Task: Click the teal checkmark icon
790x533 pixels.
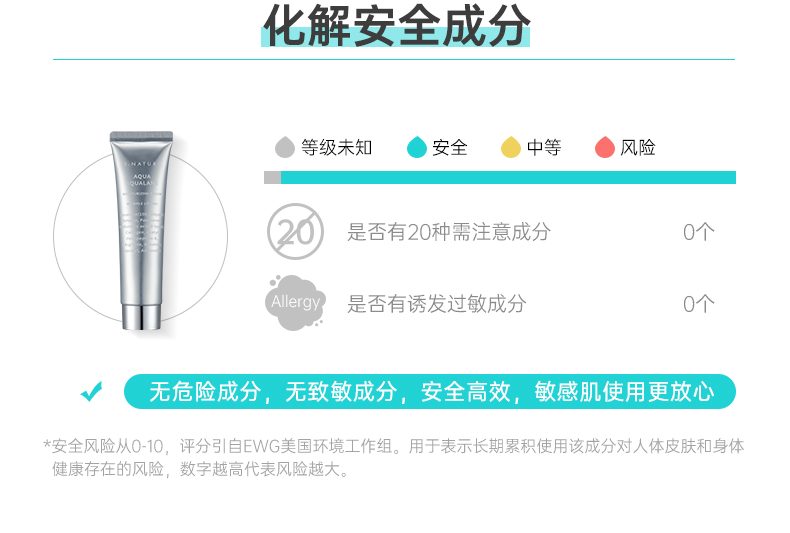Action: 92,391
